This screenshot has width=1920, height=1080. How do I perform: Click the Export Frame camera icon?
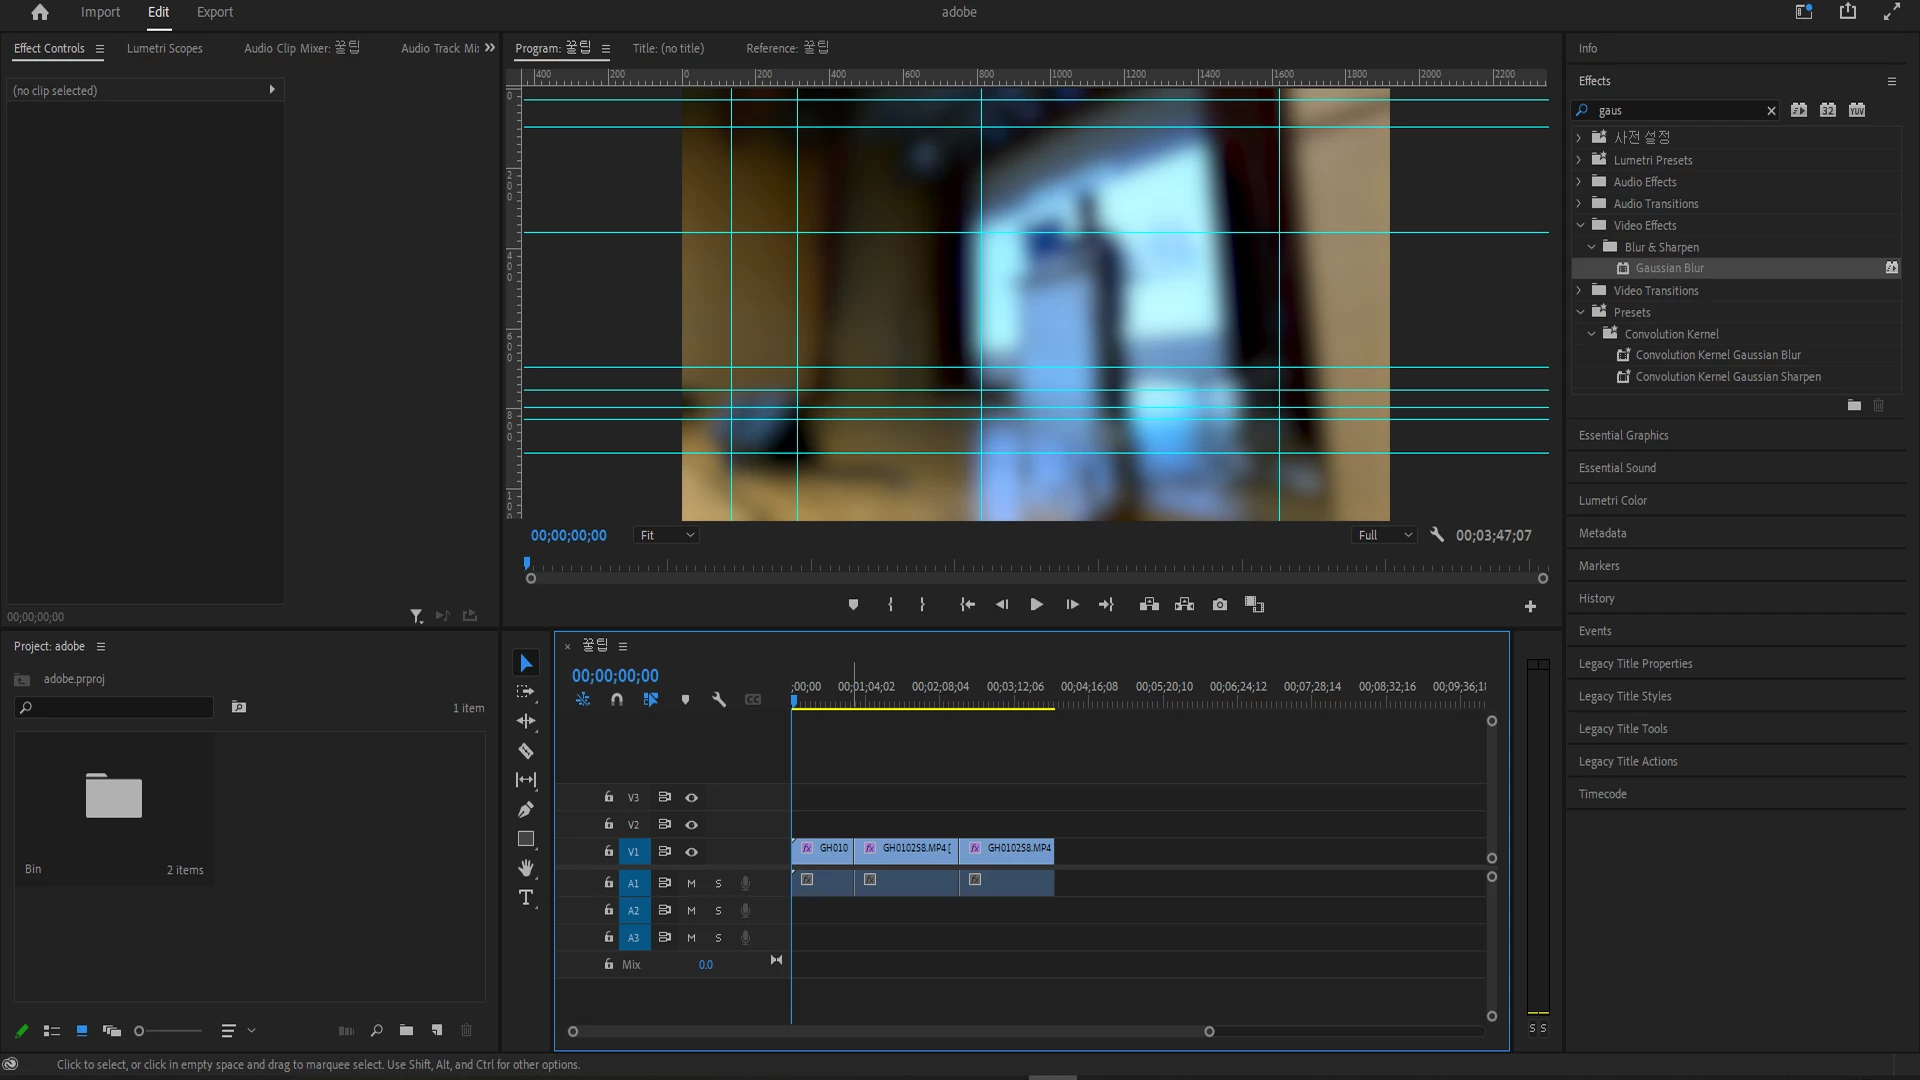pyautogui.click(x=1220, y=605)
